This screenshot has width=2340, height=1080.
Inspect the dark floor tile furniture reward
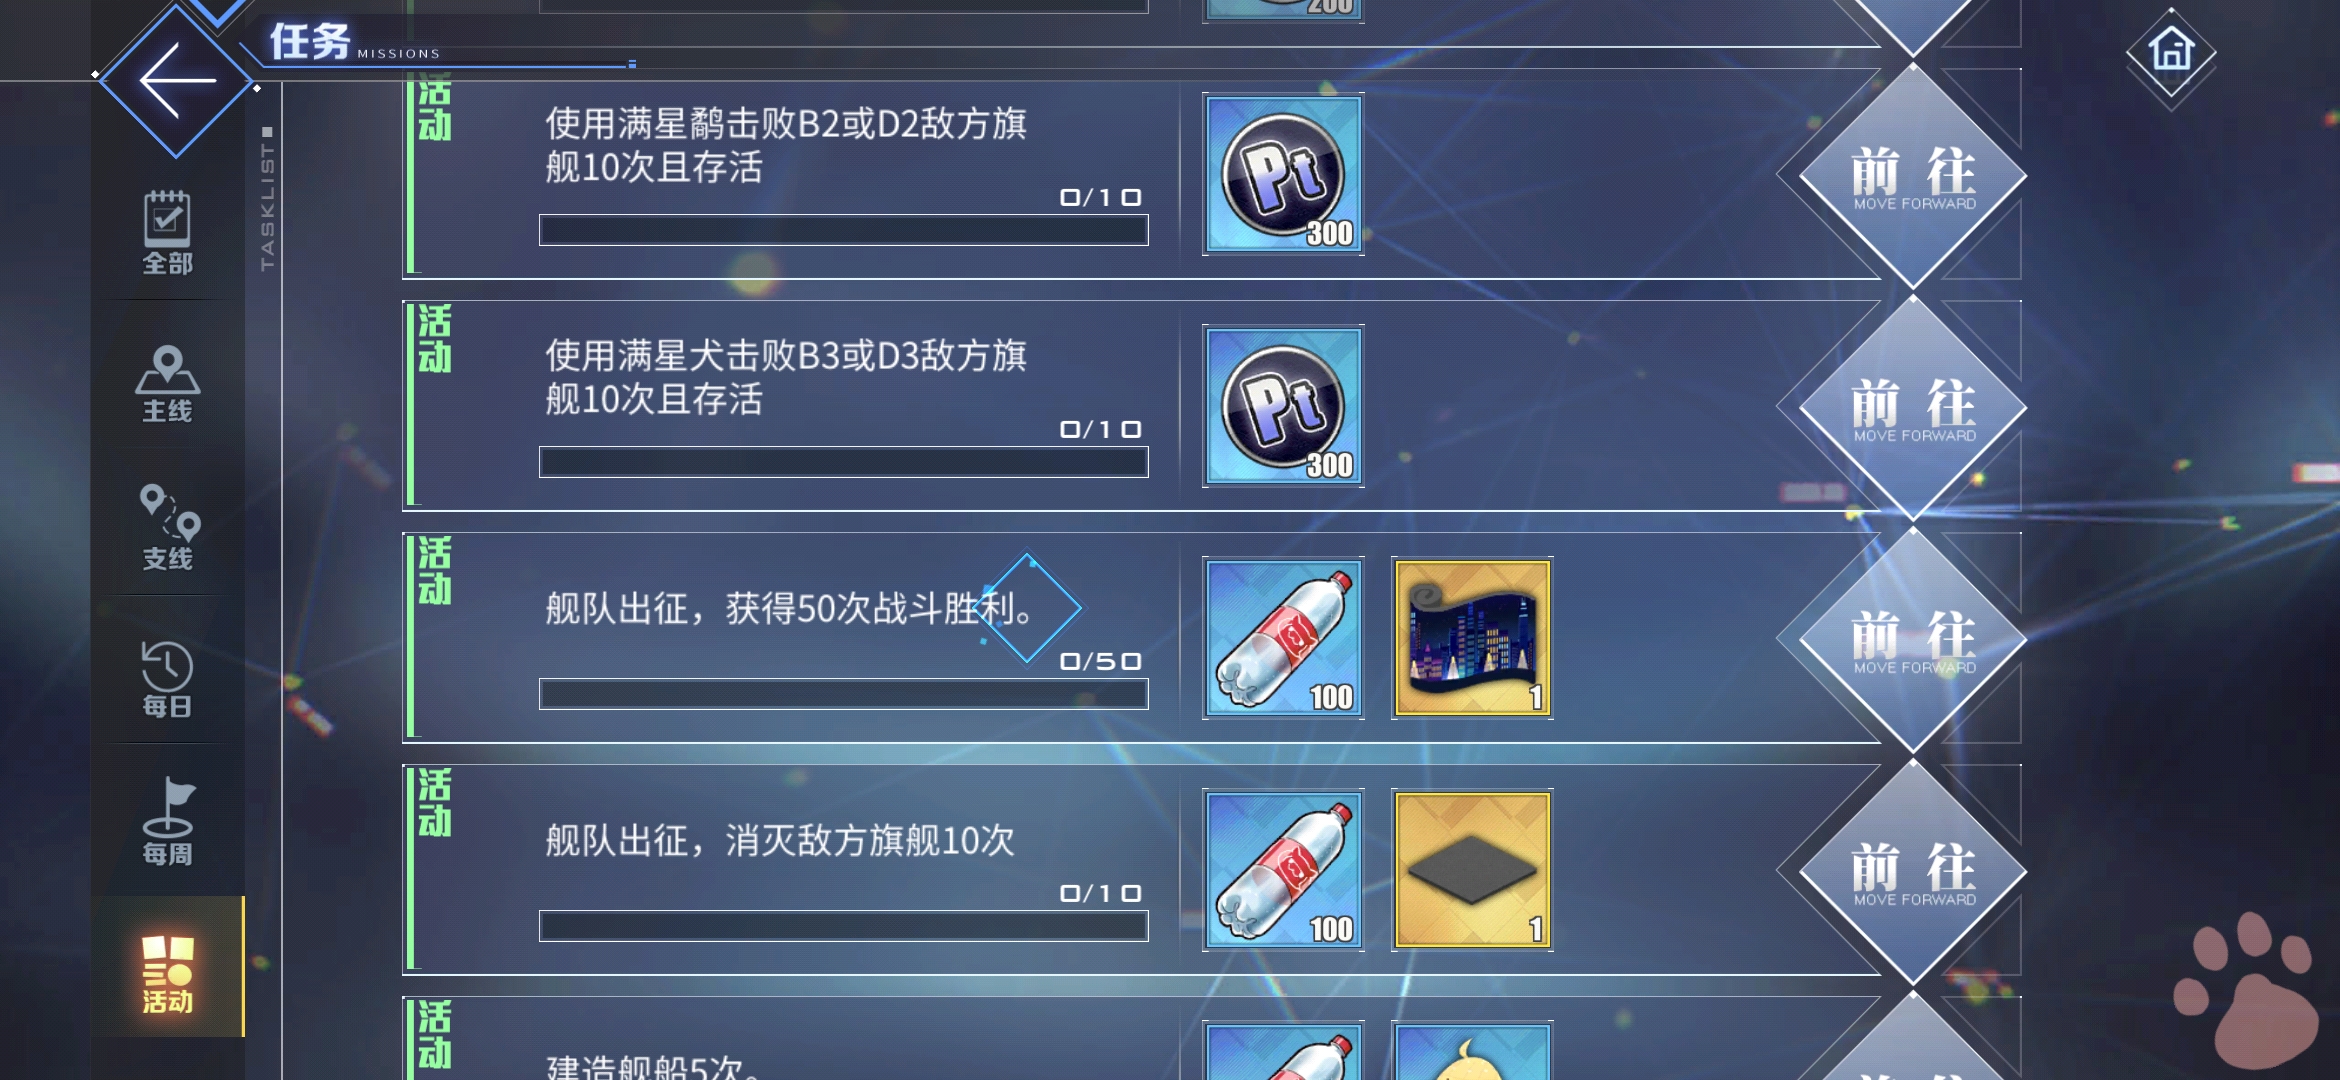pyautogui.click(x=1472, y=871)
